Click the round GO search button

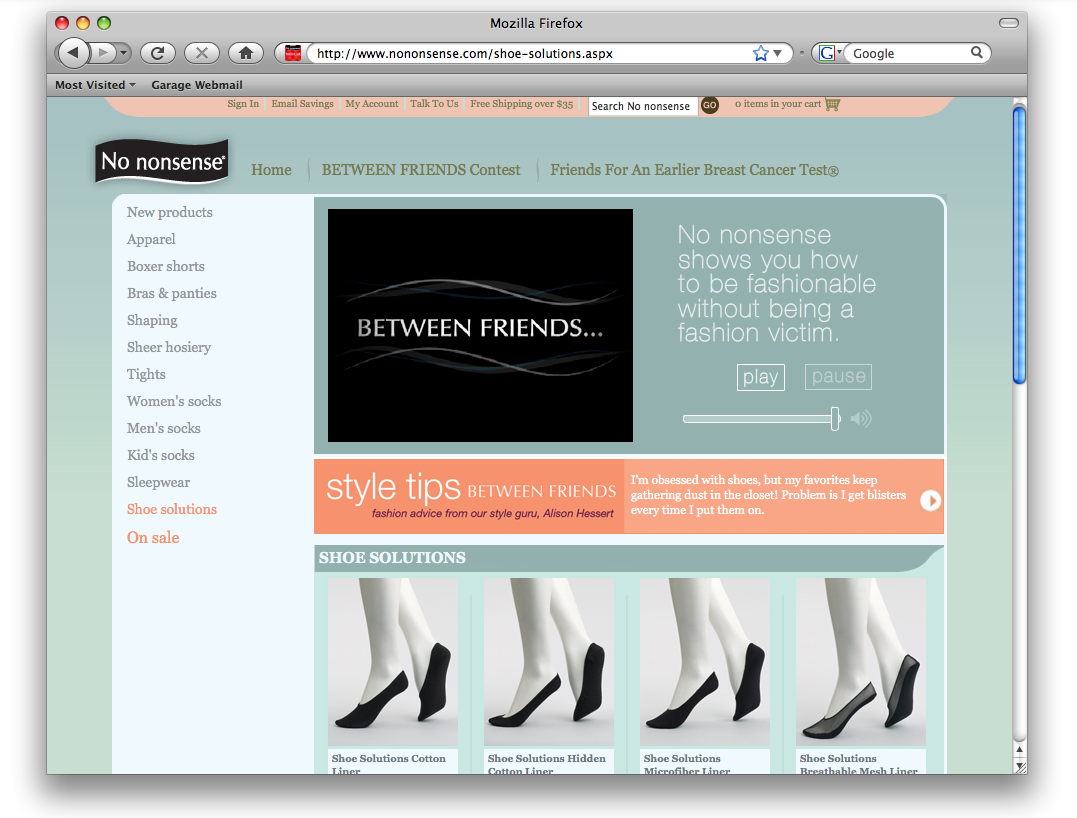point(710,106)
